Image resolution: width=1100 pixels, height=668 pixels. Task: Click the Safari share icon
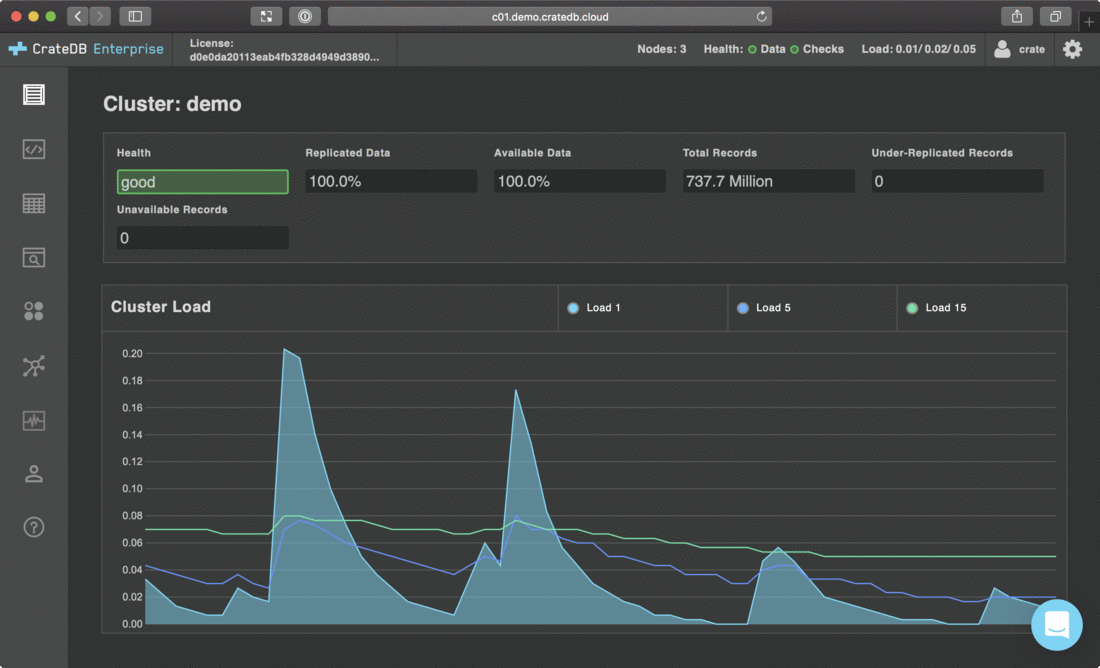tap(1017, 16)
